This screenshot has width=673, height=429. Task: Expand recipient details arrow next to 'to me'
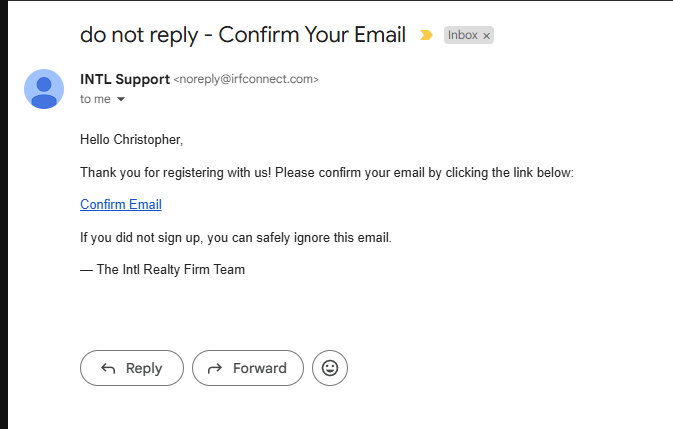point(121,100)
